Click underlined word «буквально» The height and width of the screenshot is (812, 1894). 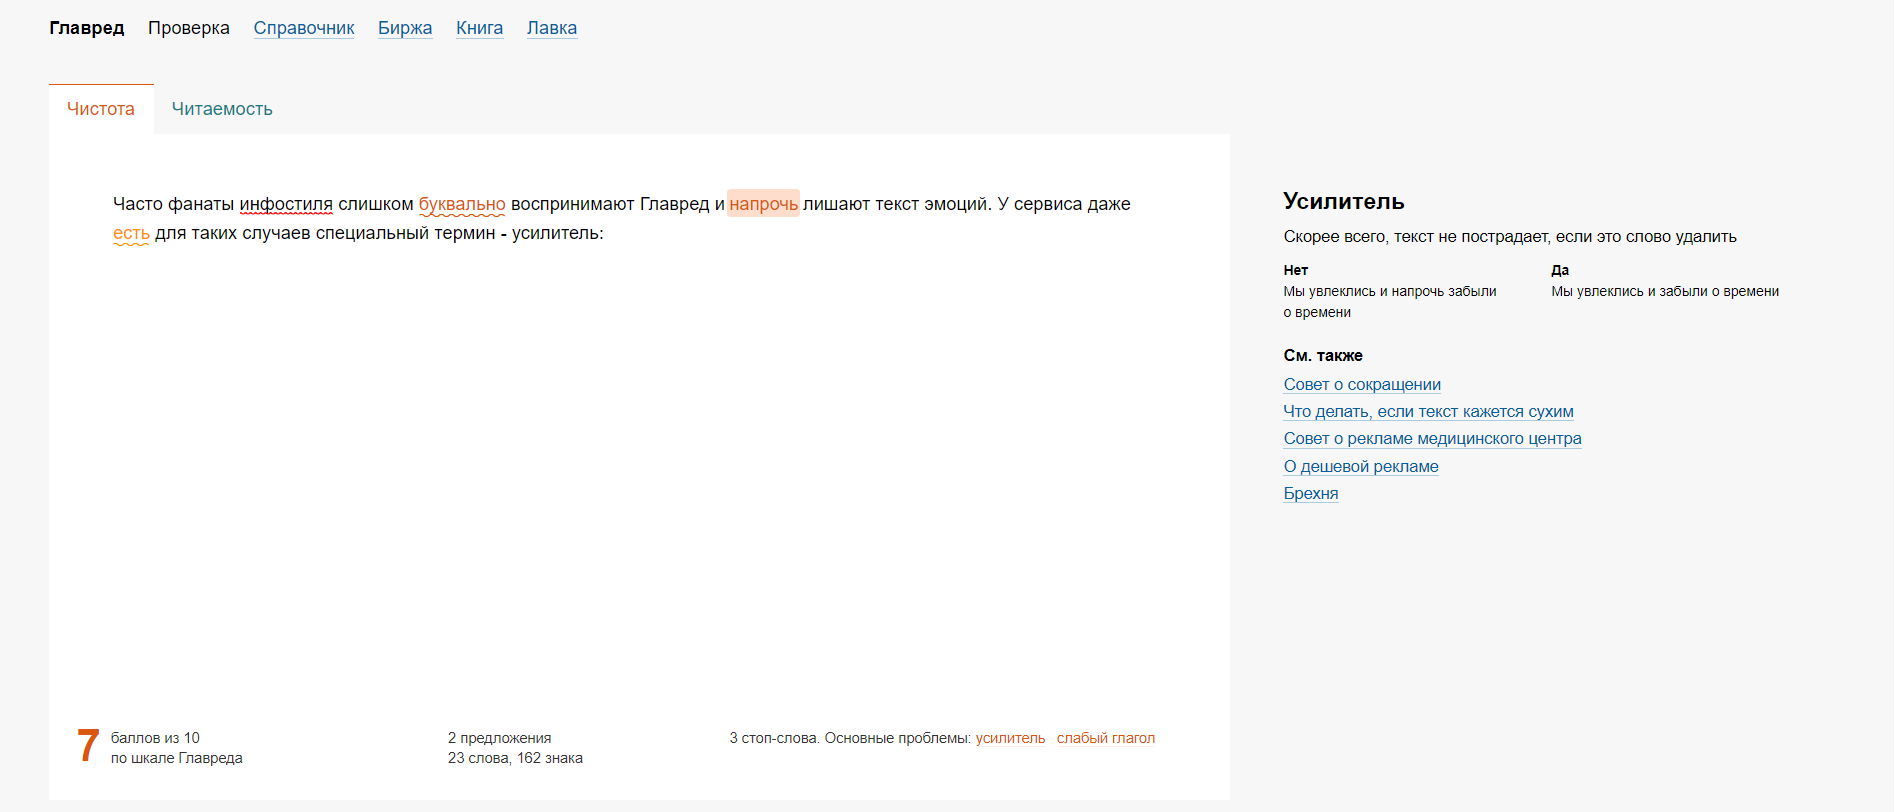[x=462, y=204]
